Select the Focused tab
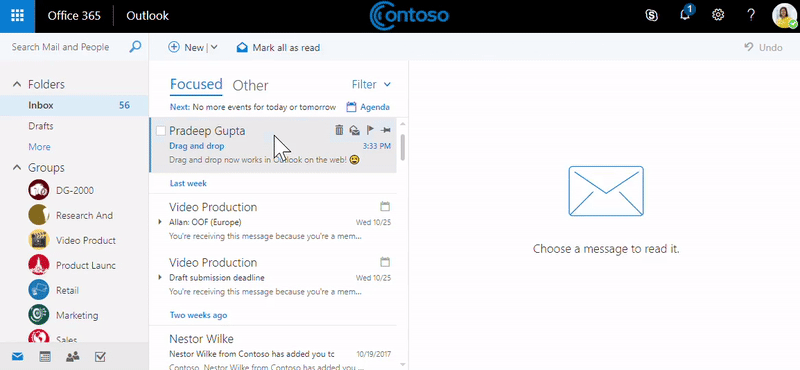800x370 pixels. click(x=196, y=84)
